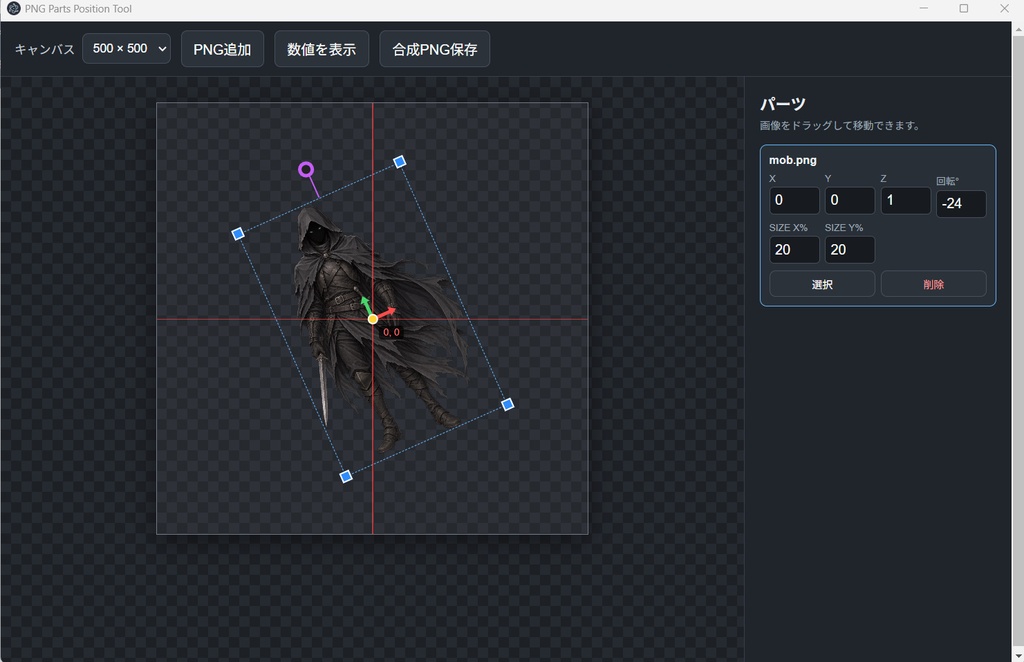Click the PNG Parts Position Tool app icon
Viewport: 1024px width, 662px height.
(x=13, y=8)
